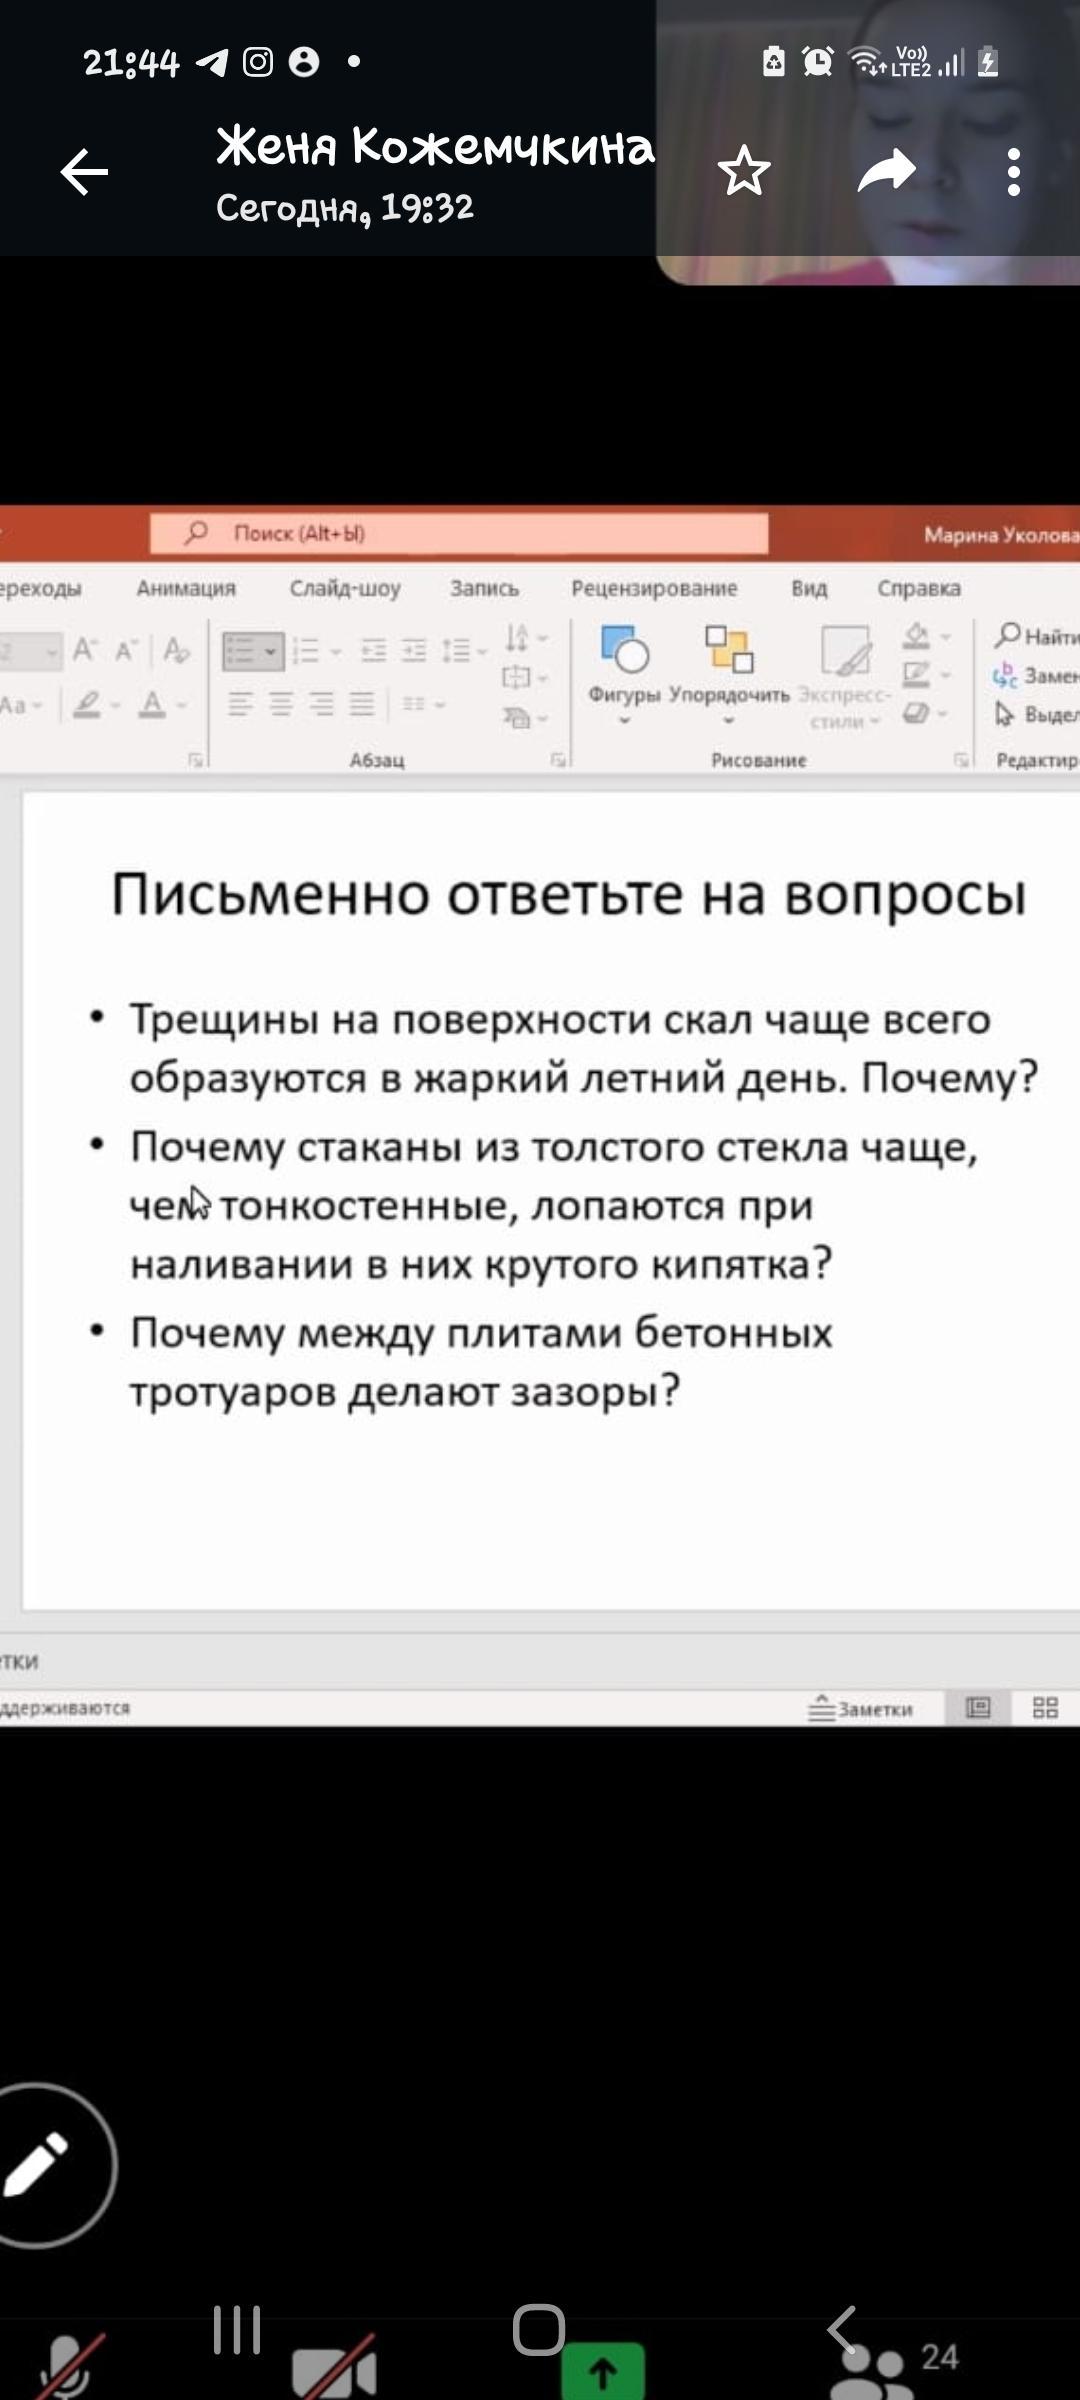1080x2400 pixels.
Task: Tap the green share screen button
Action: pyautogui.click(x=602, y=2371)
